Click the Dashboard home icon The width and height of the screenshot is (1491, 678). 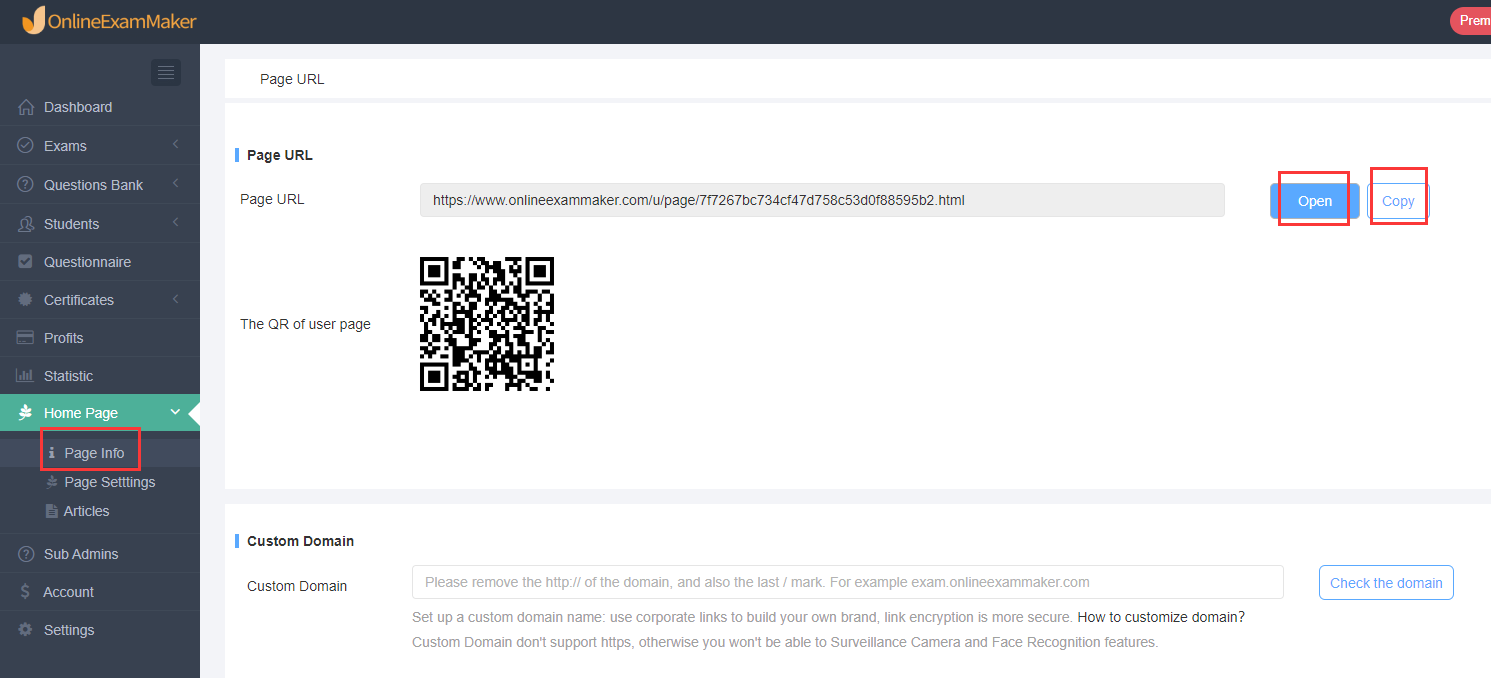26,107
